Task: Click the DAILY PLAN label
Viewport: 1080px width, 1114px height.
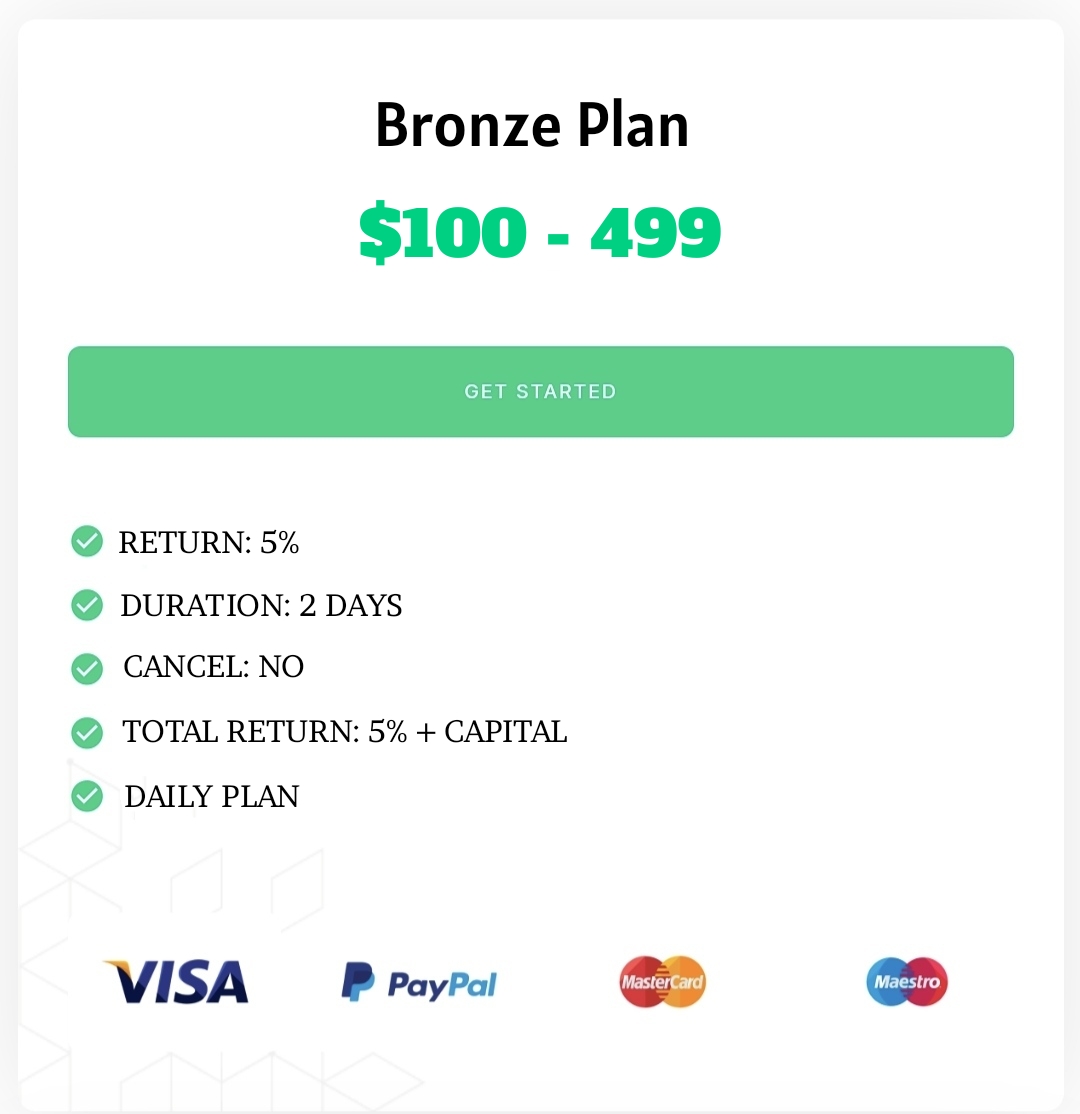Action: [x=211, y=797]
